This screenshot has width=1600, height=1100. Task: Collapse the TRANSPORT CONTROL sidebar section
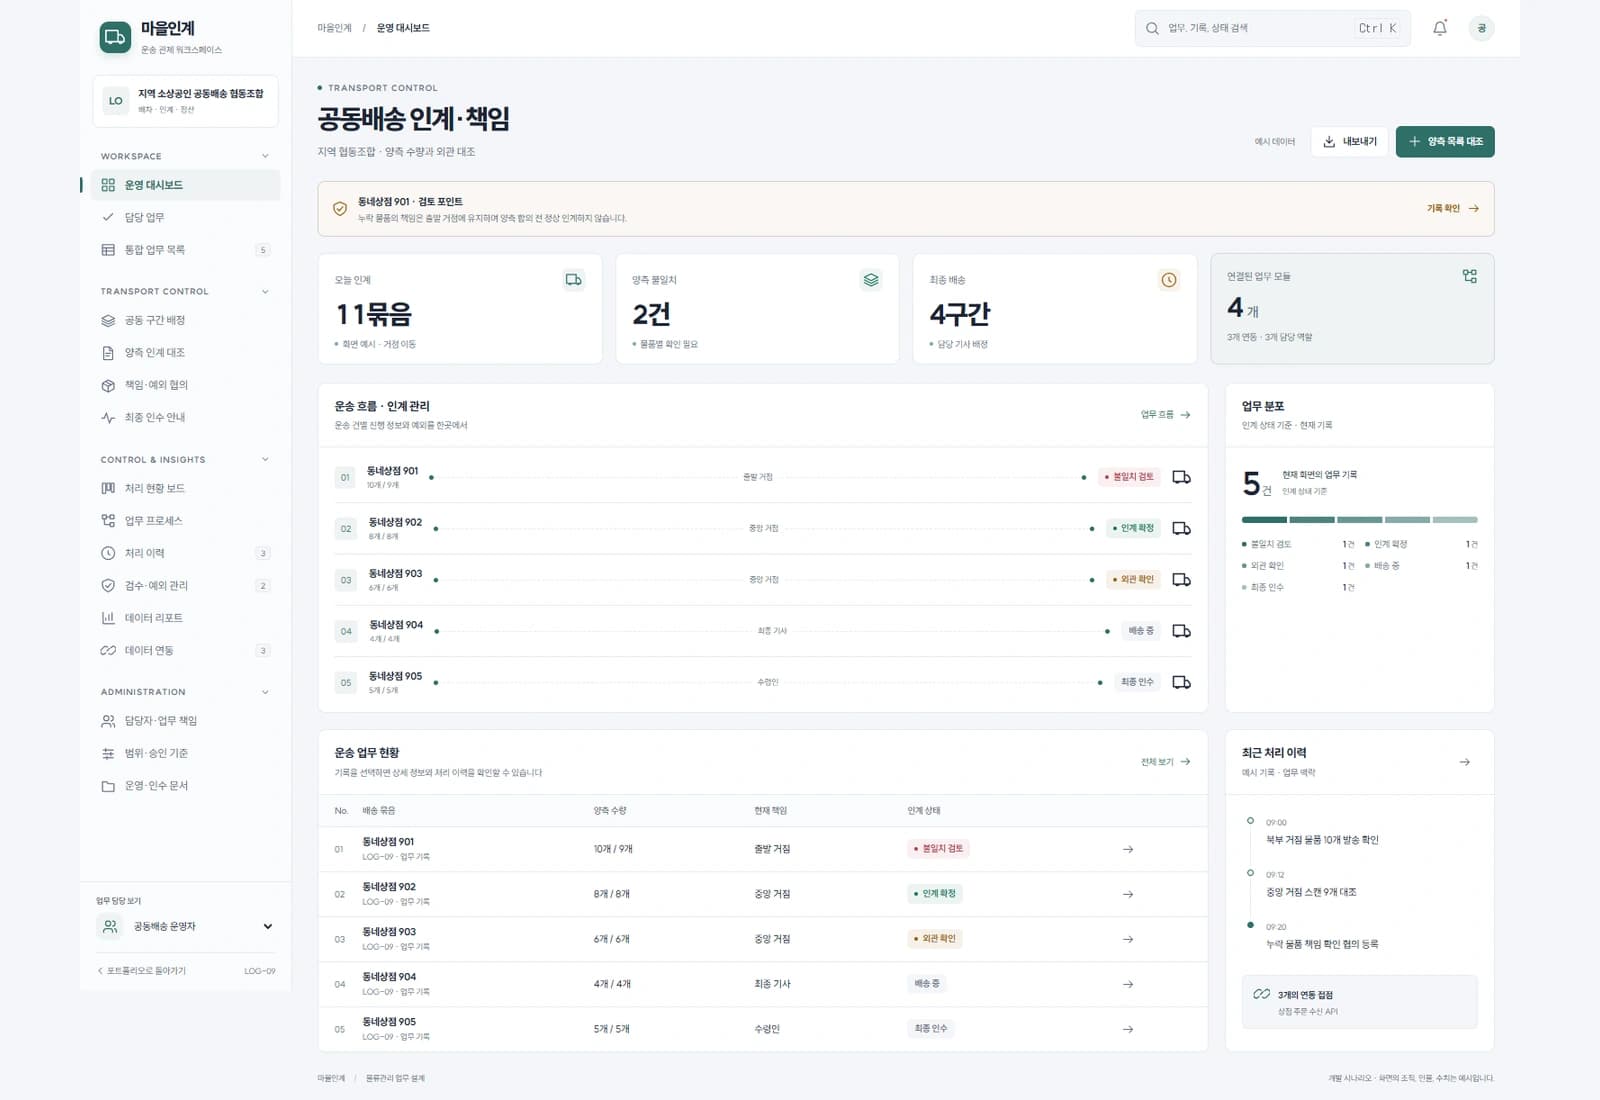pos(265,292)
